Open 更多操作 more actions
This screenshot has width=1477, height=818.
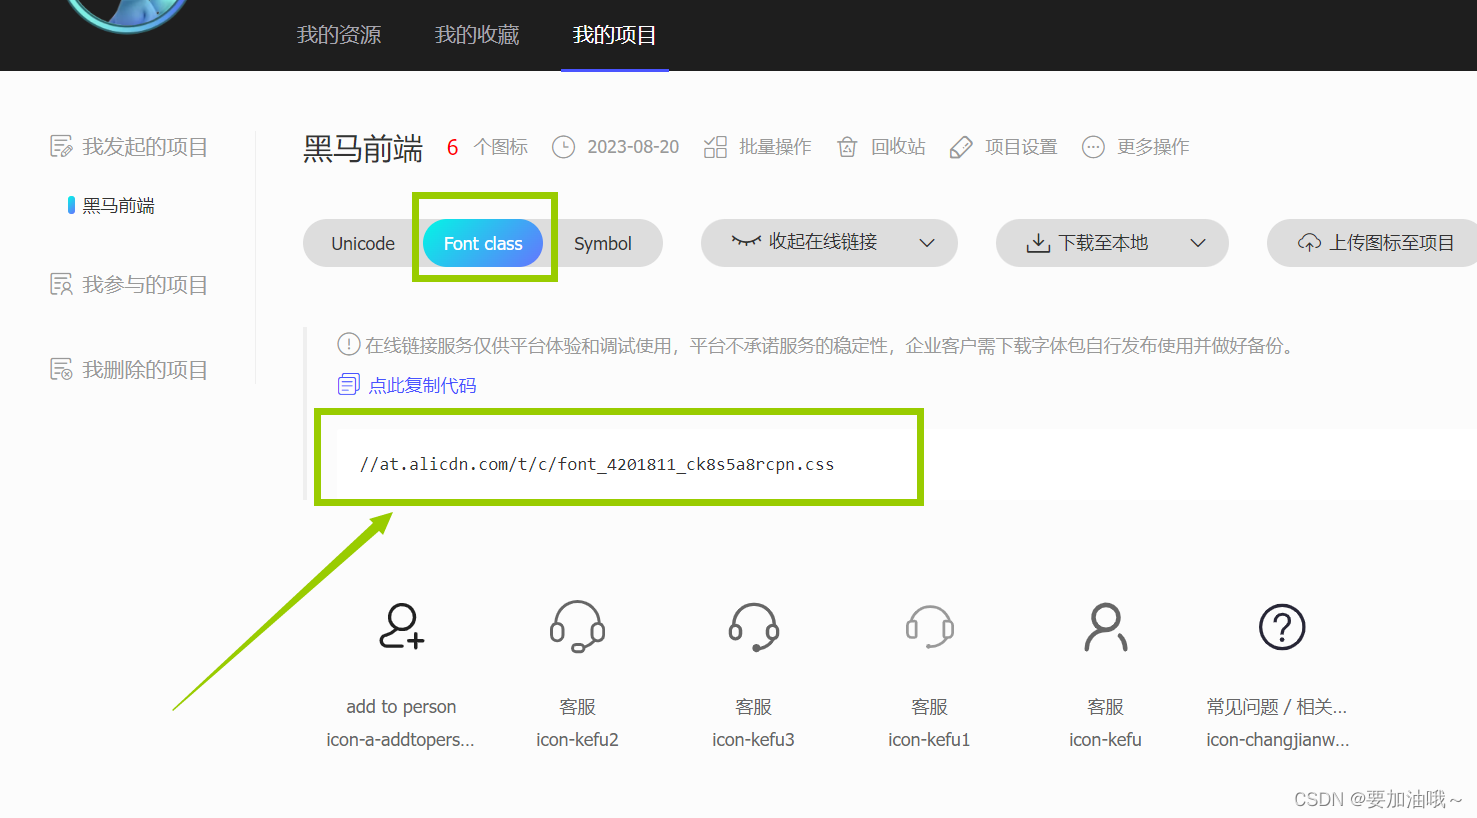[x=1153, y=147]
